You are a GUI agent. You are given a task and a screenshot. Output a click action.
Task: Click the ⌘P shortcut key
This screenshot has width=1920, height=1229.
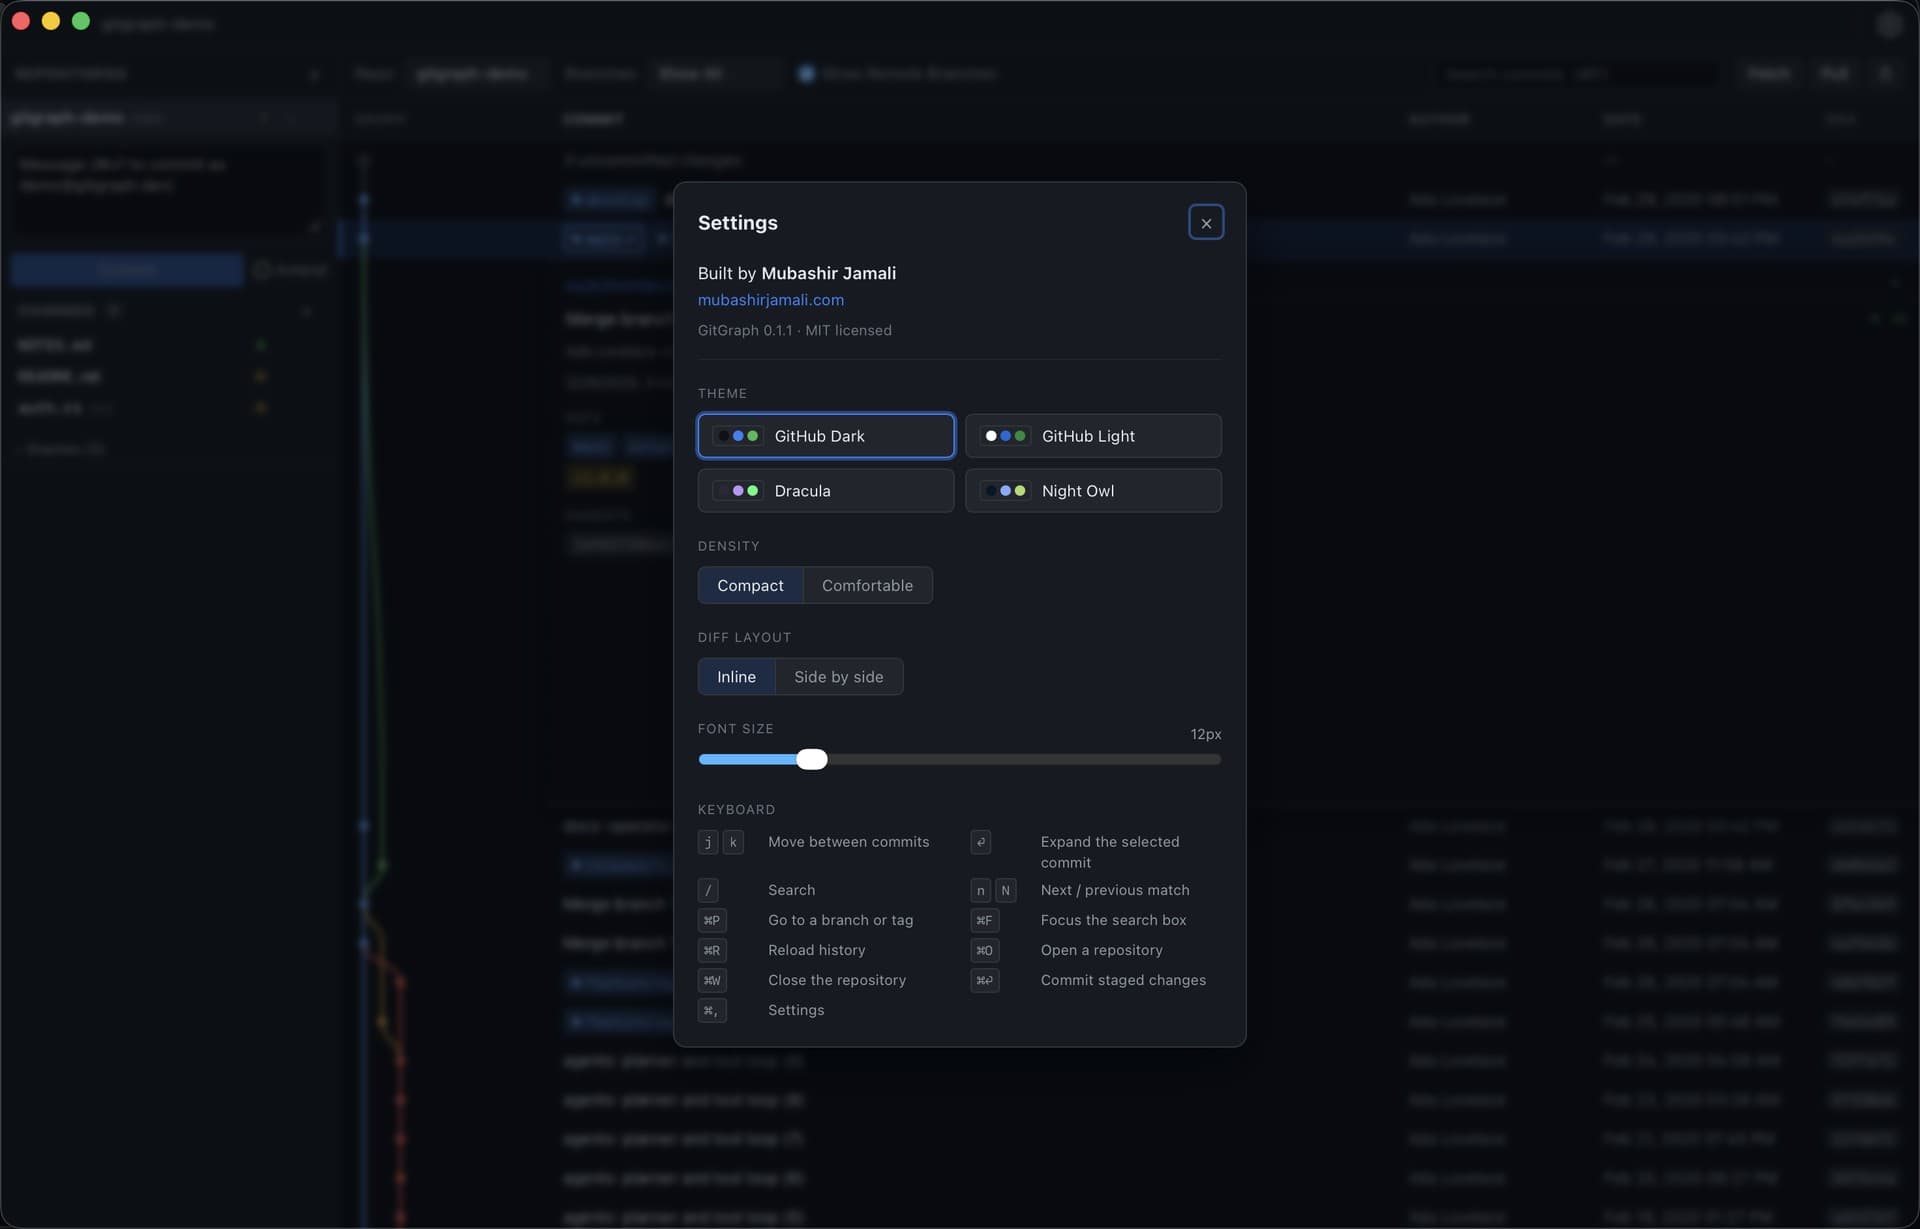pos(712,921)
